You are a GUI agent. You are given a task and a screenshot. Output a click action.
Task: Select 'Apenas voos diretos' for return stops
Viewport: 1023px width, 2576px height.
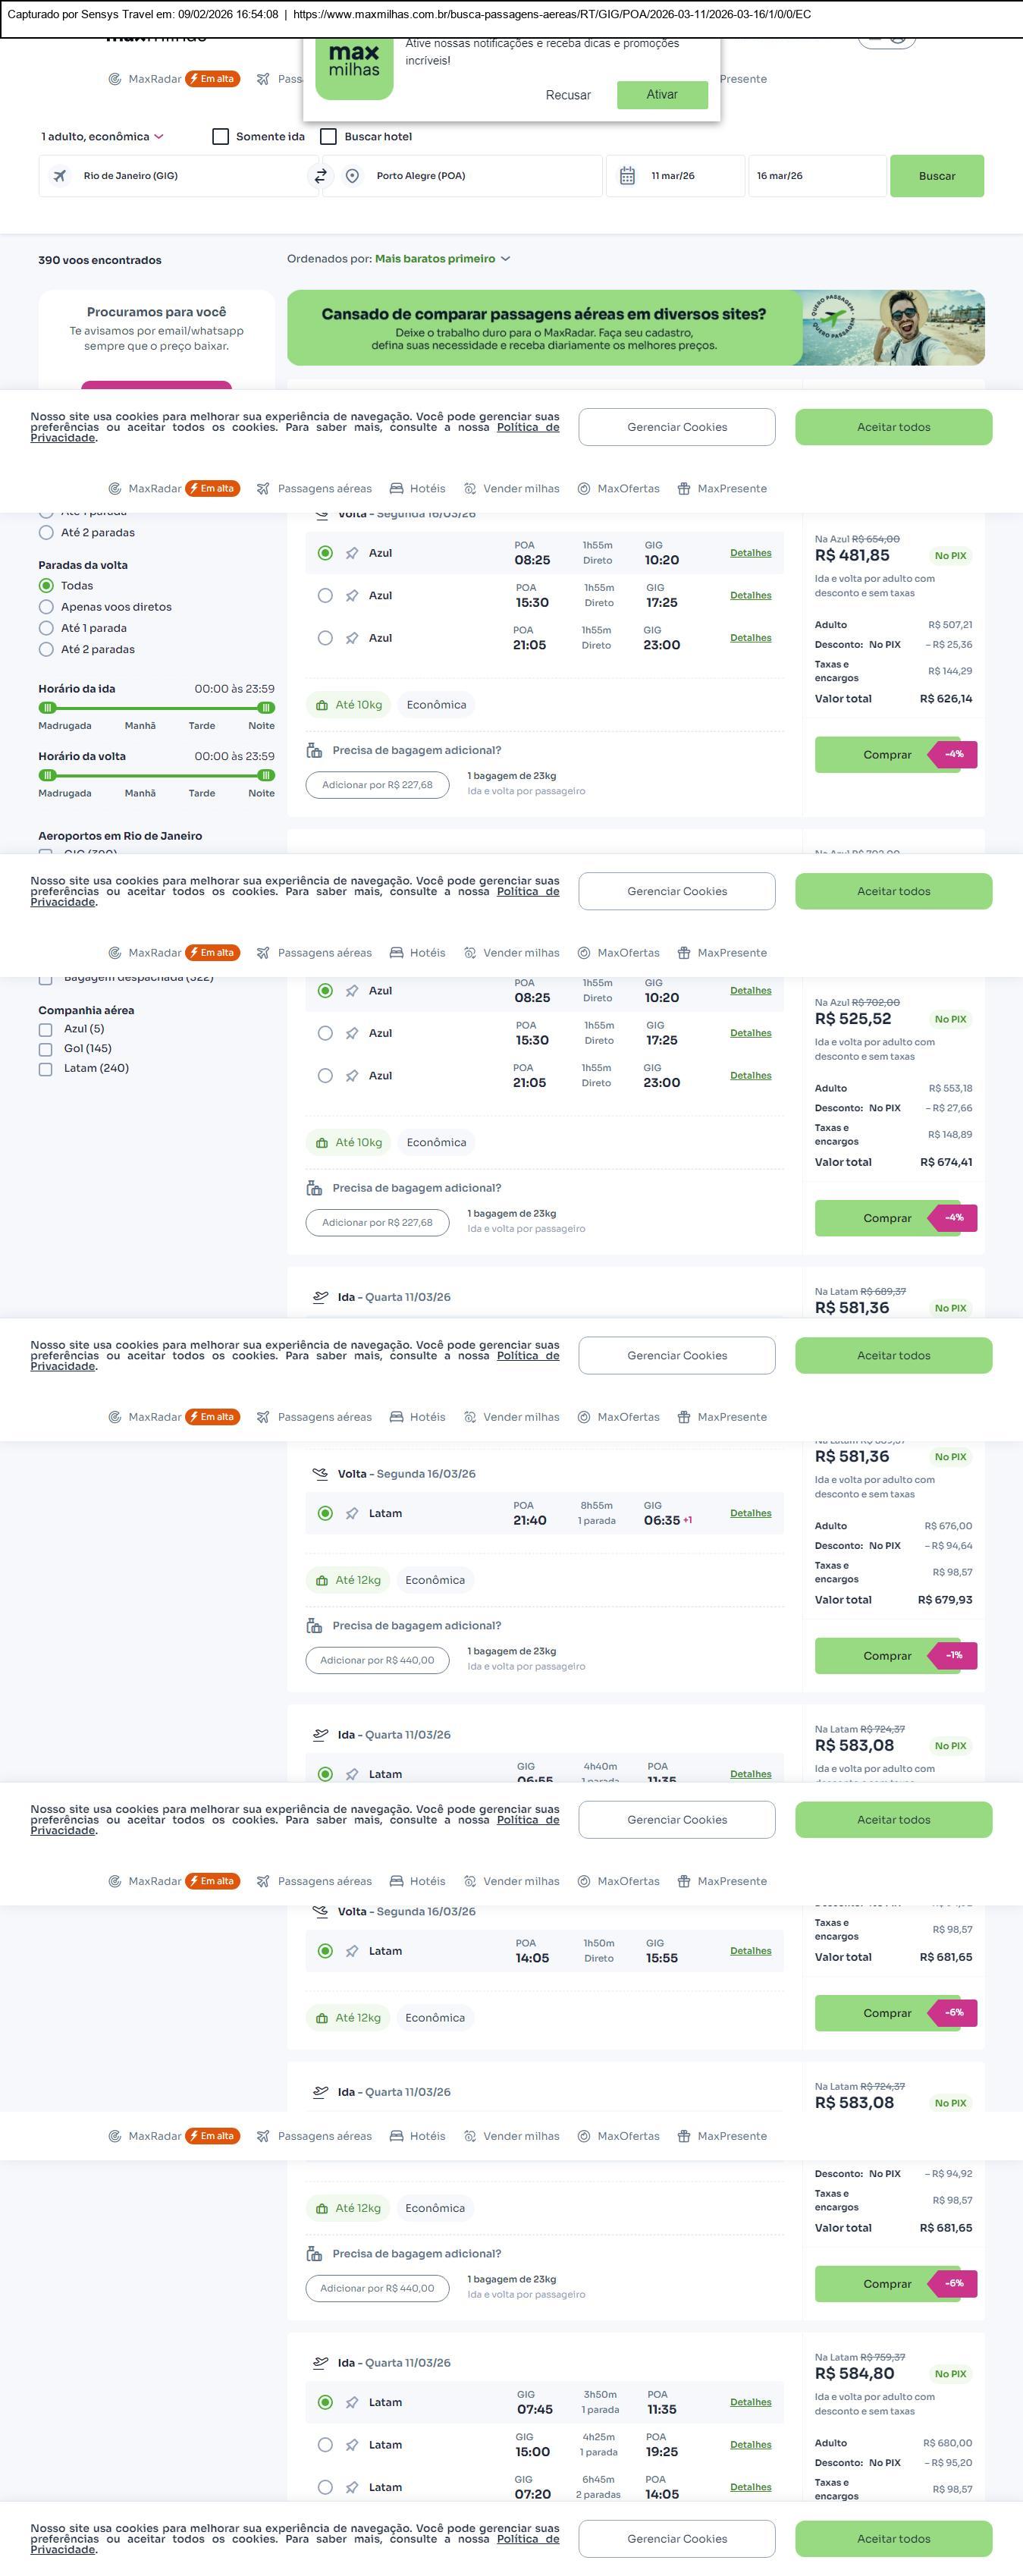tap(46, 607)
